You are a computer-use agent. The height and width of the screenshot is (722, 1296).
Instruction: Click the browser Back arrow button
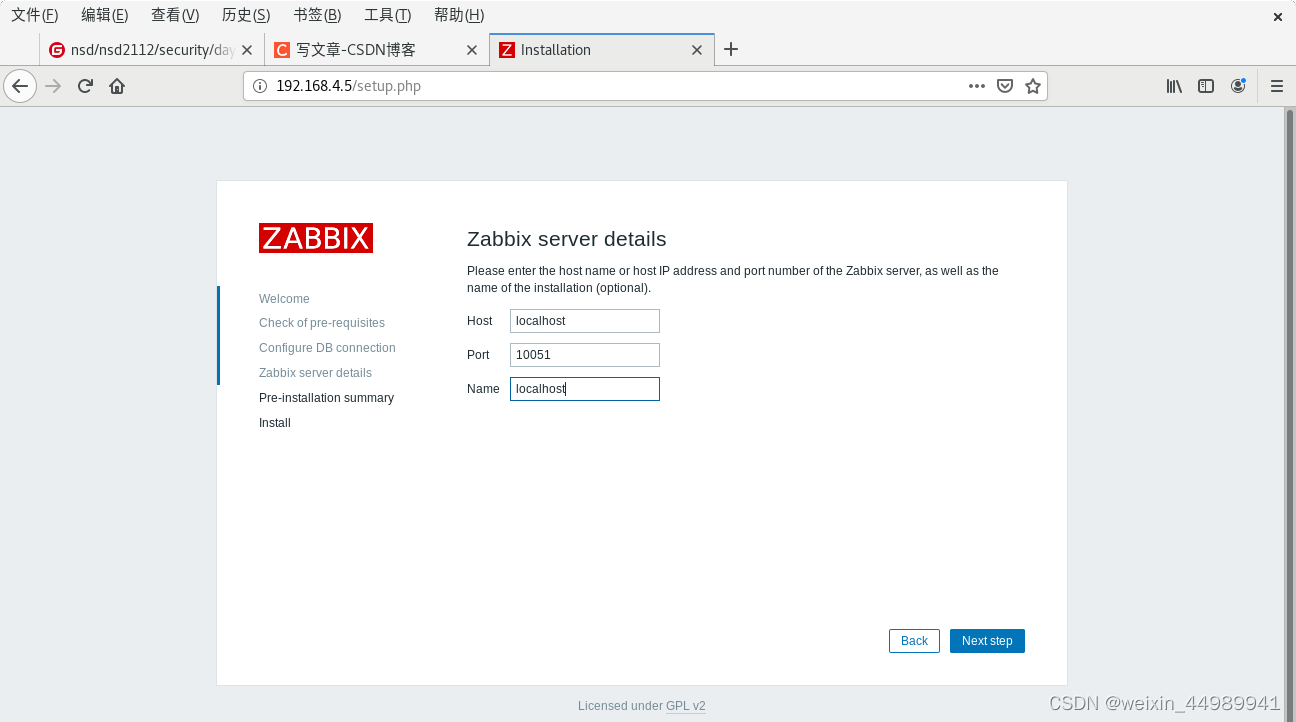20,86
